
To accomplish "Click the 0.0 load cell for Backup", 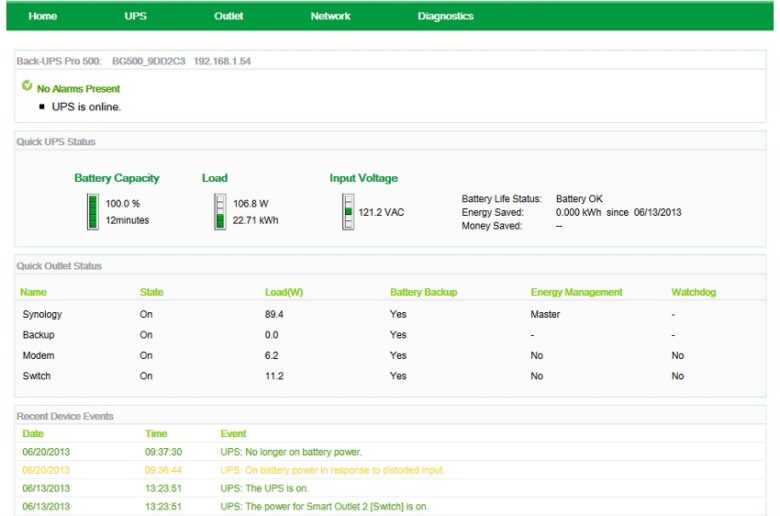I will [x=271, y=335].
